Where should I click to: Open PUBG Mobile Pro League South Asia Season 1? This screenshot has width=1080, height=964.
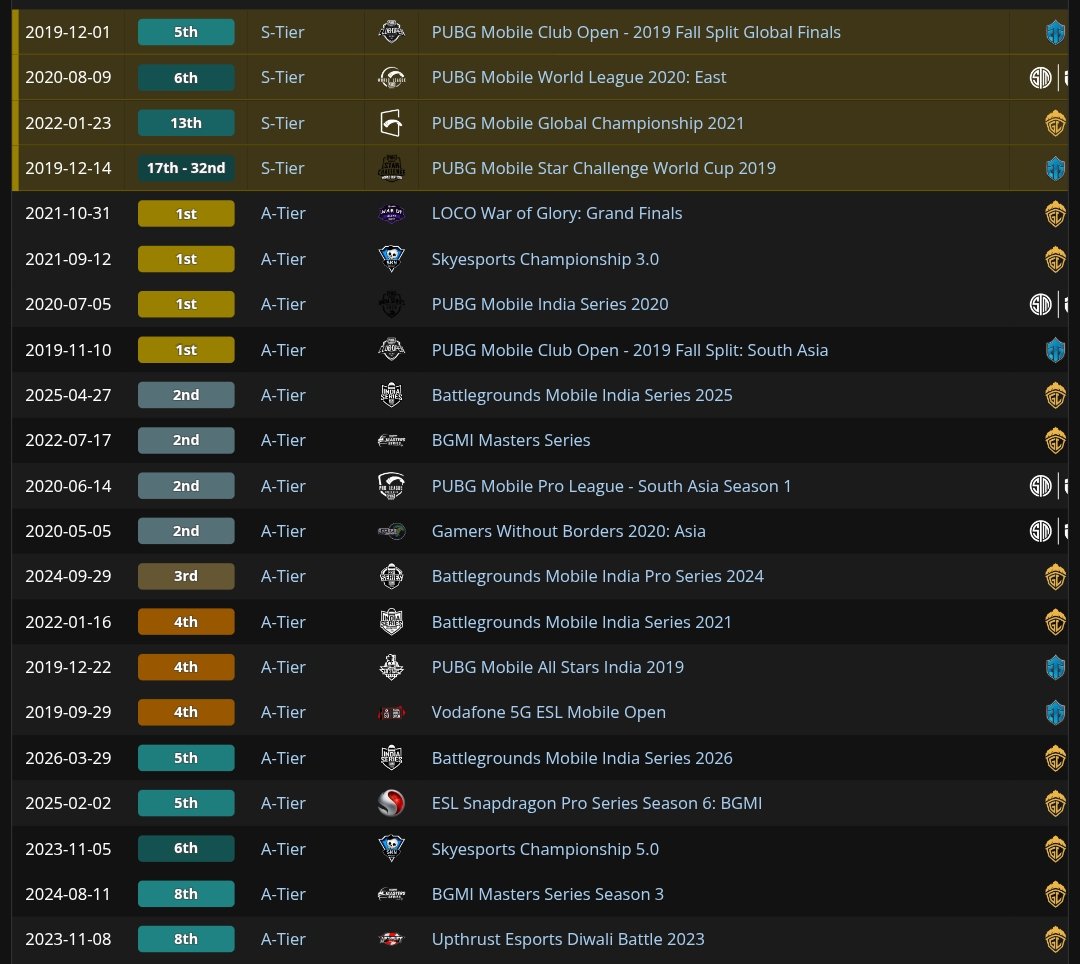point(611,486)
